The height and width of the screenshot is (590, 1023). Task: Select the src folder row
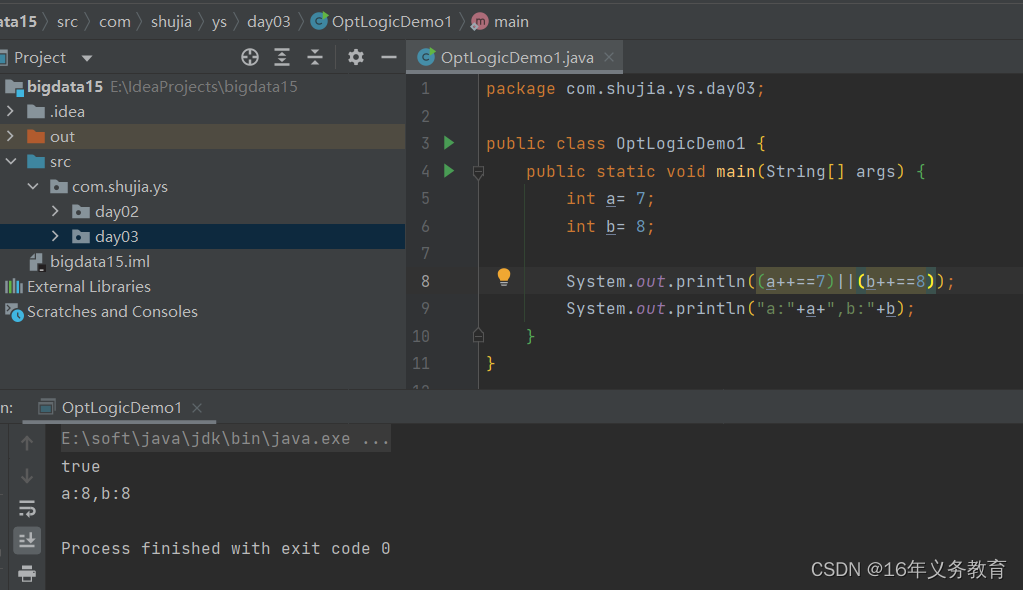tap(202, 161)
